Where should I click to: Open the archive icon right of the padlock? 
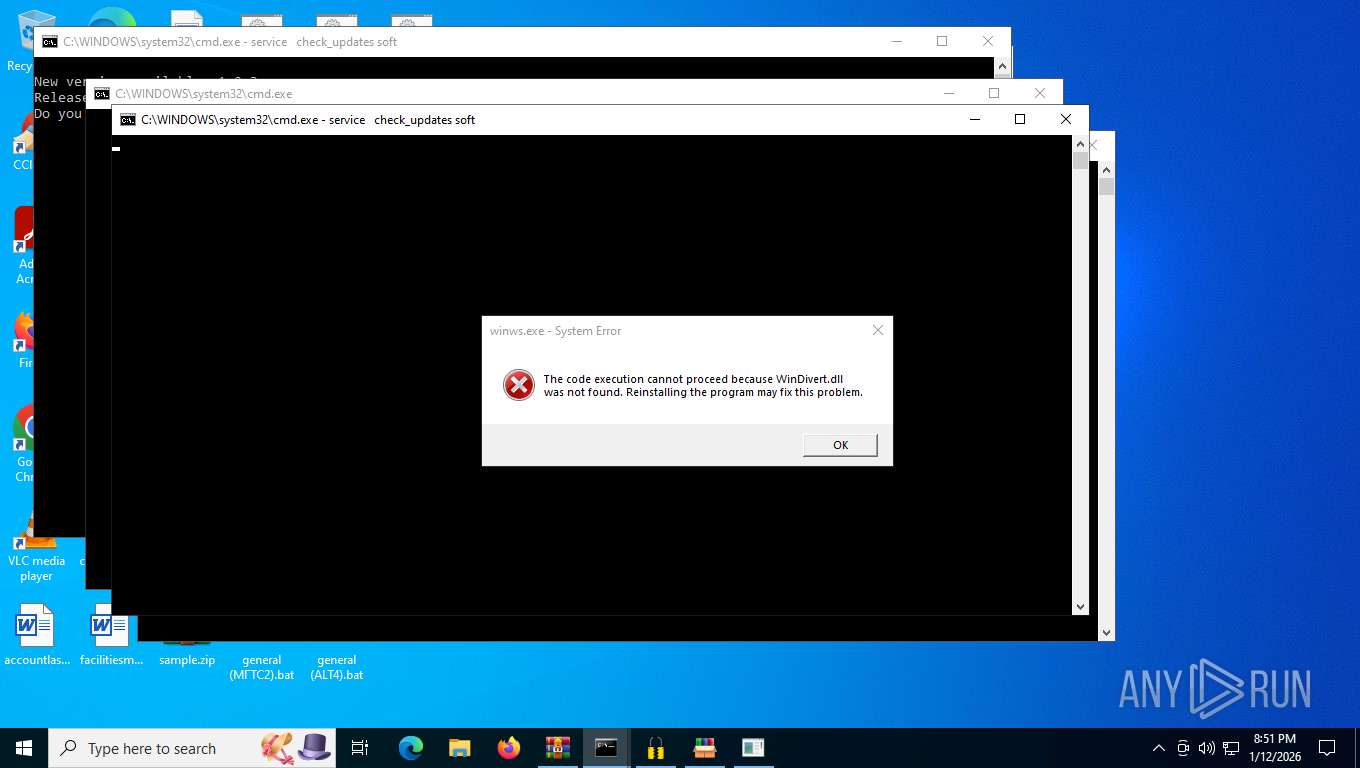pos(705,748)
